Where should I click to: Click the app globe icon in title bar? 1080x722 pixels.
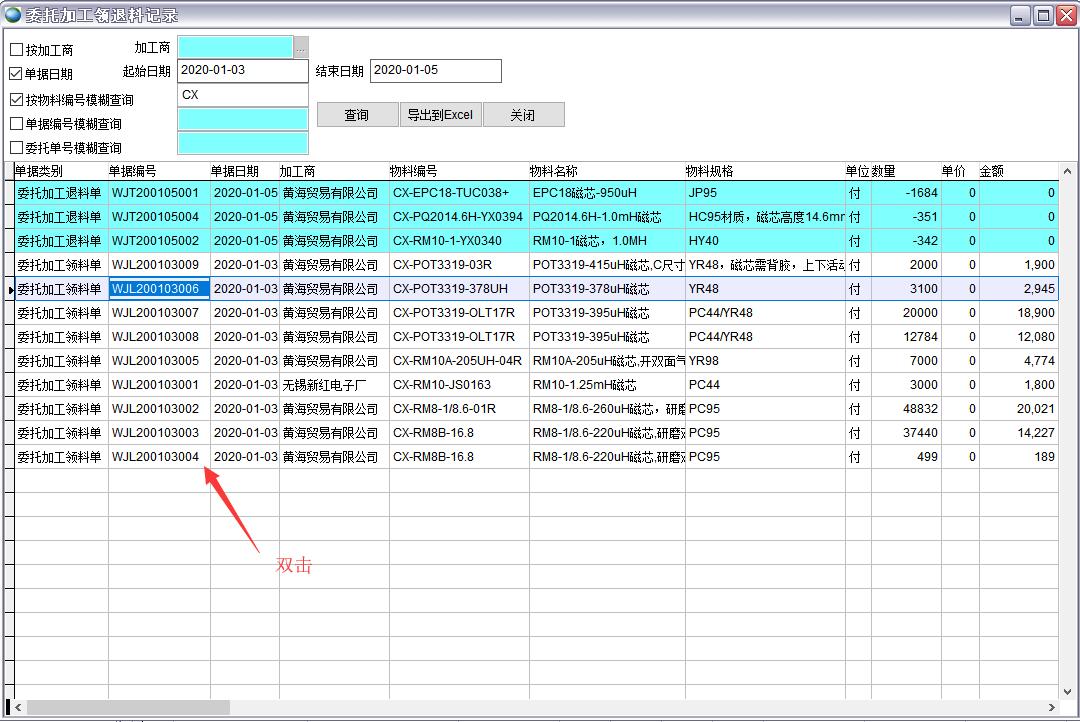click(x=13, y=15)
